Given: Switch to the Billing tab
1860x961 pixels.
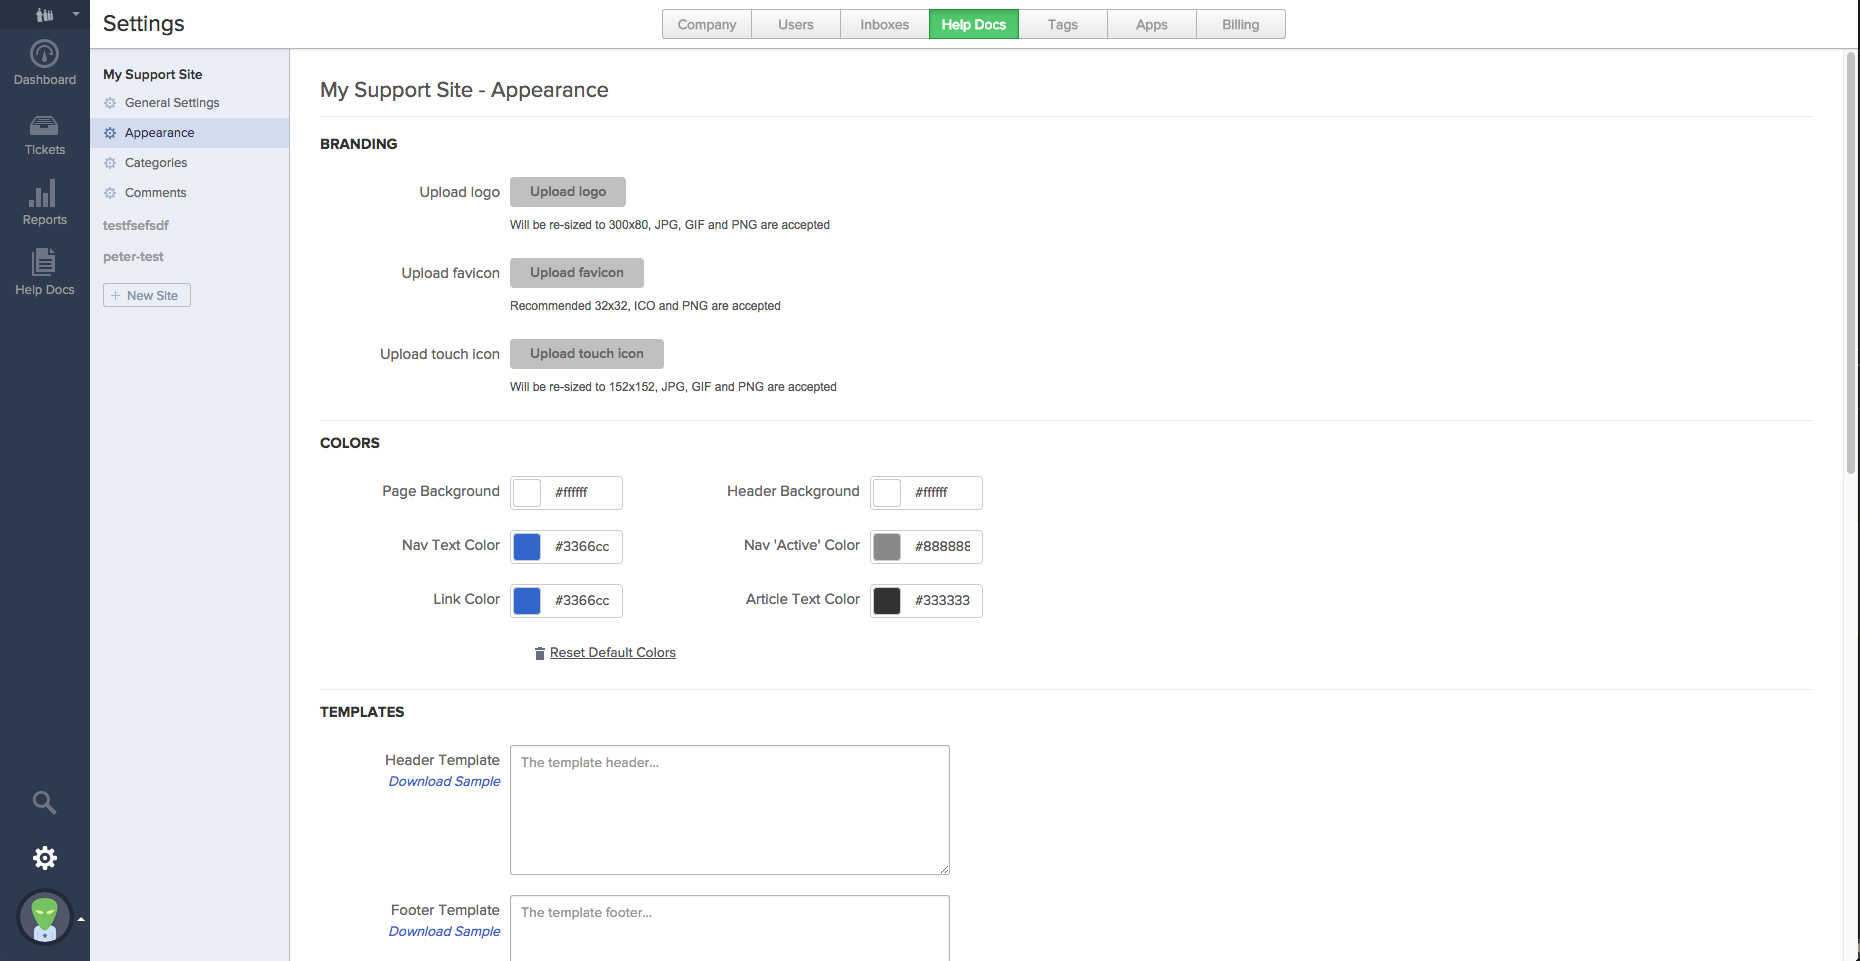Looking at the screenshot, I should pos(1240,25).
